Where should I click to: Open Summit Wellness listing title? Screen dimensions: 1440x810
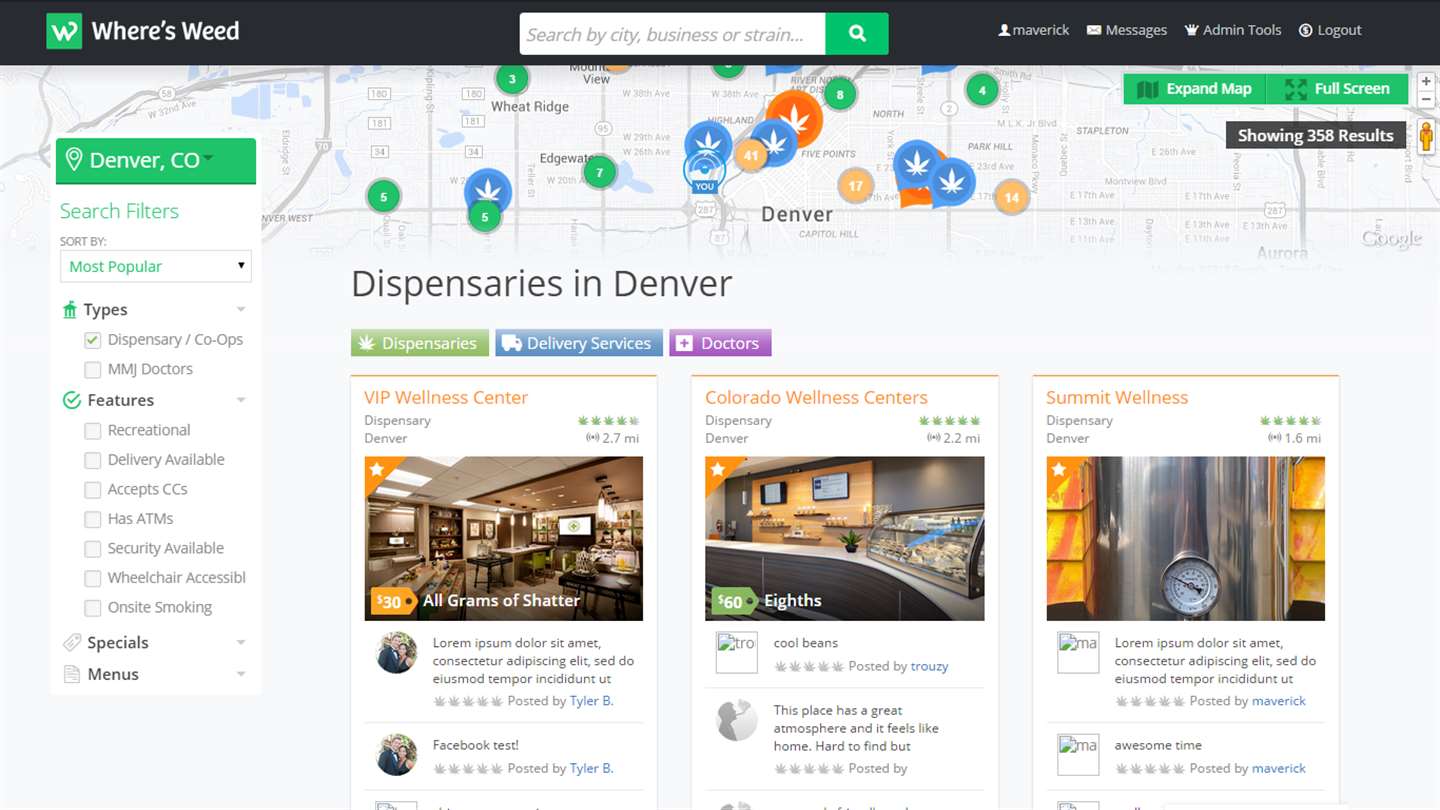(1117, 397)
